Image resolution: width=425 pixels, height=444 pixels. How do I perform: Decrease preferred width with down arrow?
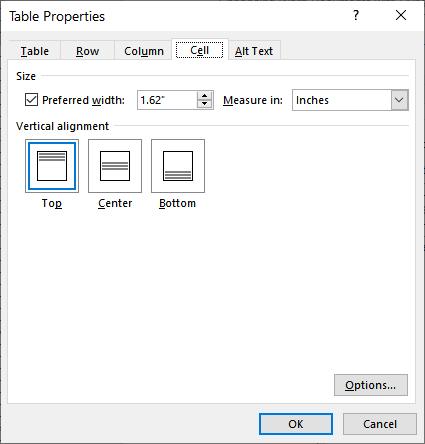tap(204, 104)
